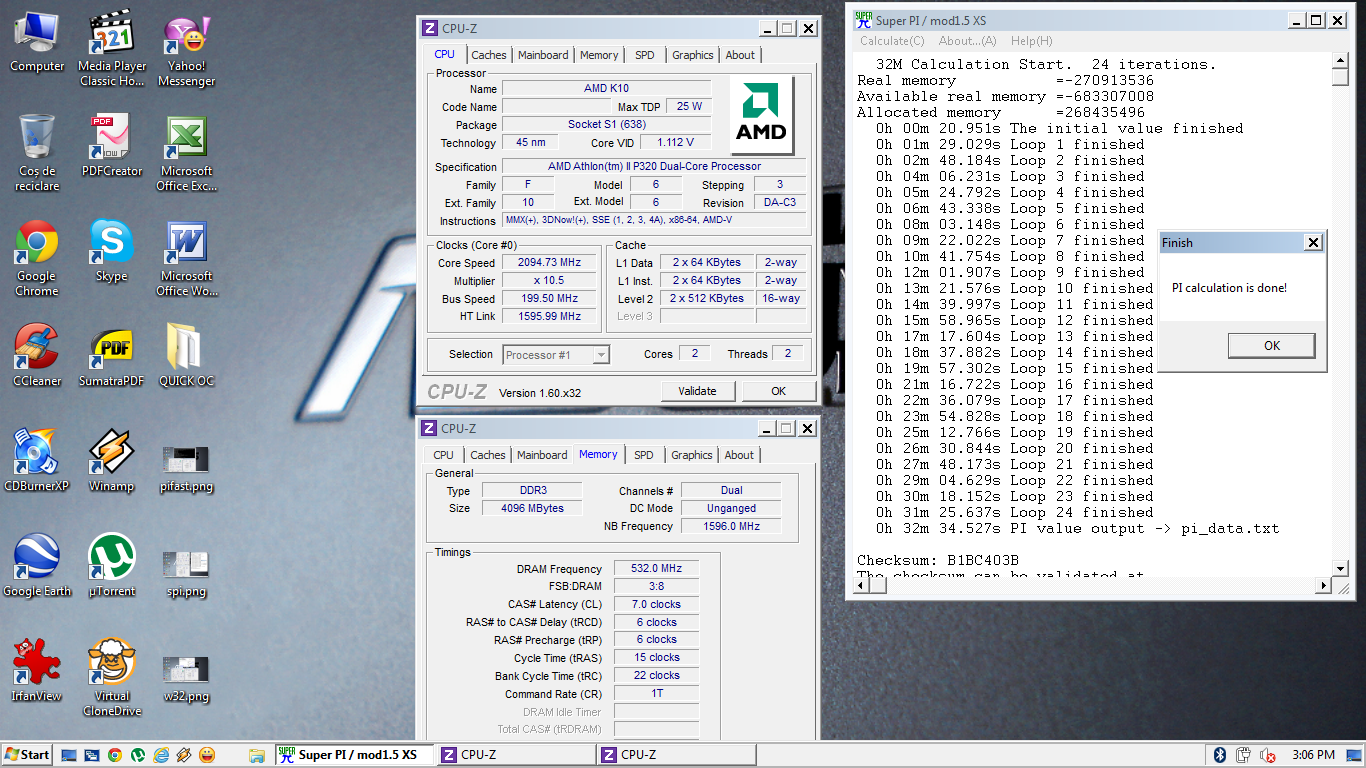Screen dimensions: 1366x768
Task: Switch to Mainboard tab in CPU-Z processor window
Action: [543, 55]
